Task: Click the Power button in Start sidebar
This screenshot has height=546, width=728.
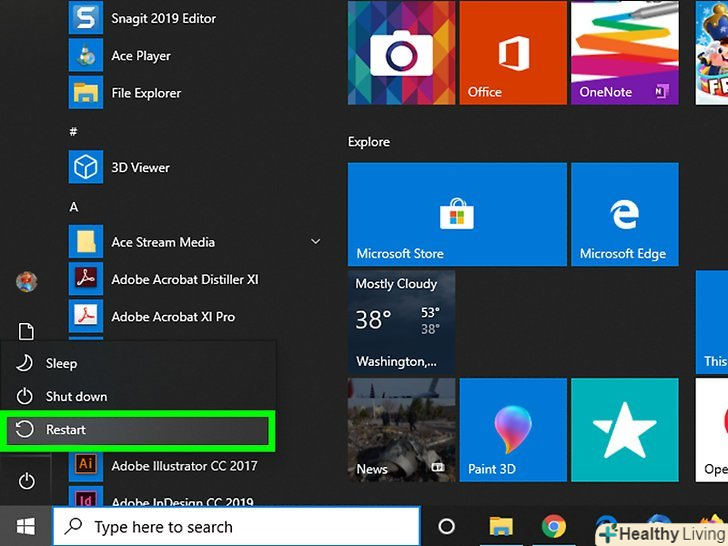Action: (x=26, y=482)
